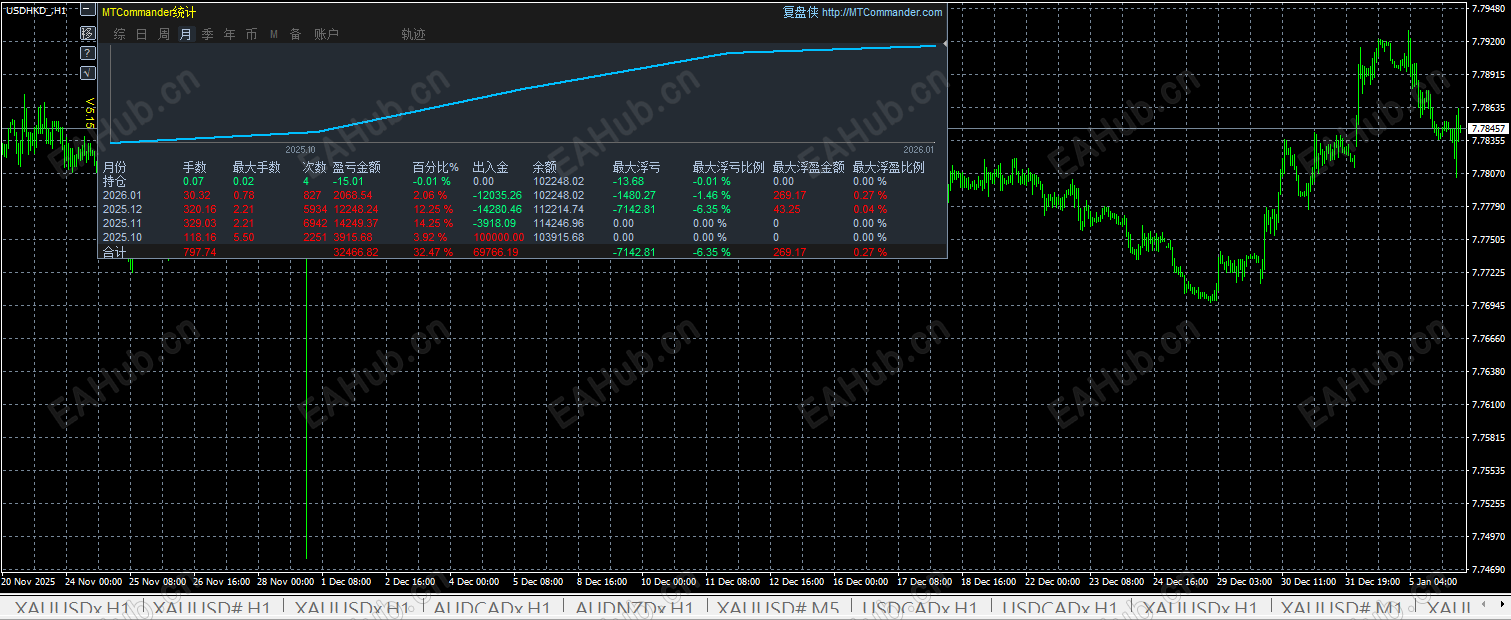Viewport: 1511px width, 620px height.
Task: Click the 100000.00 deposit cell
Action: click(x=498, y=237)
